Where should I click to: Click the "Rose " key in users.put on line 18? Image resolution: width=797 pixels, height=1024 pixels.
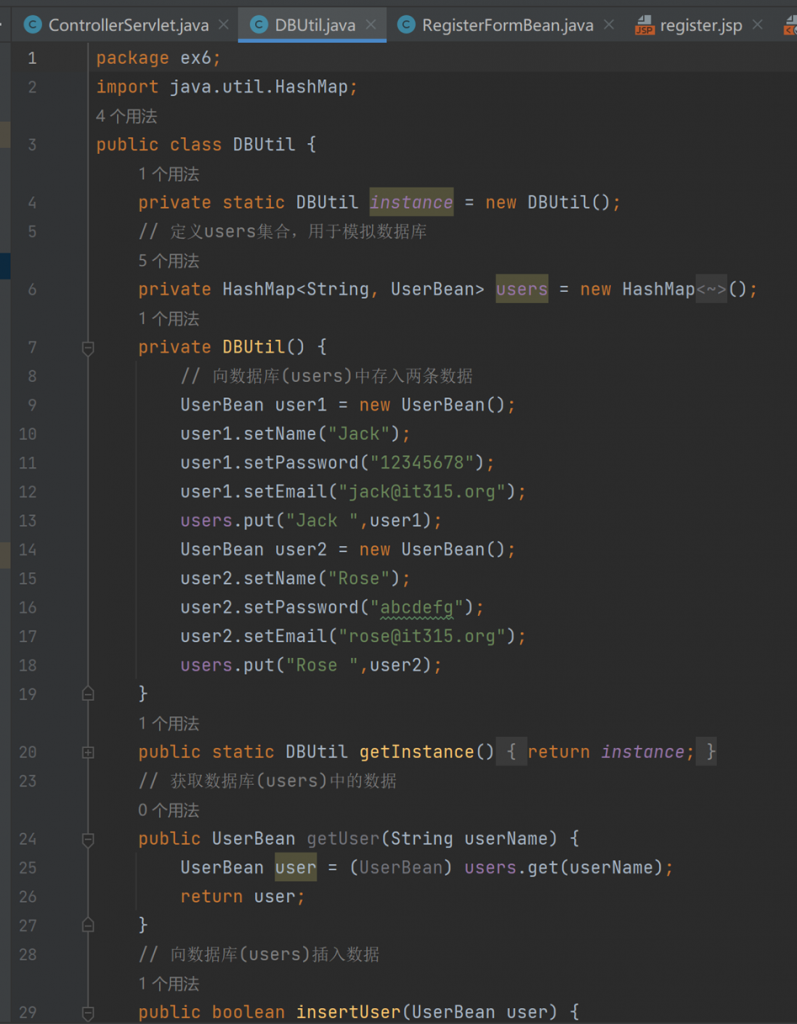click(323, 665)
